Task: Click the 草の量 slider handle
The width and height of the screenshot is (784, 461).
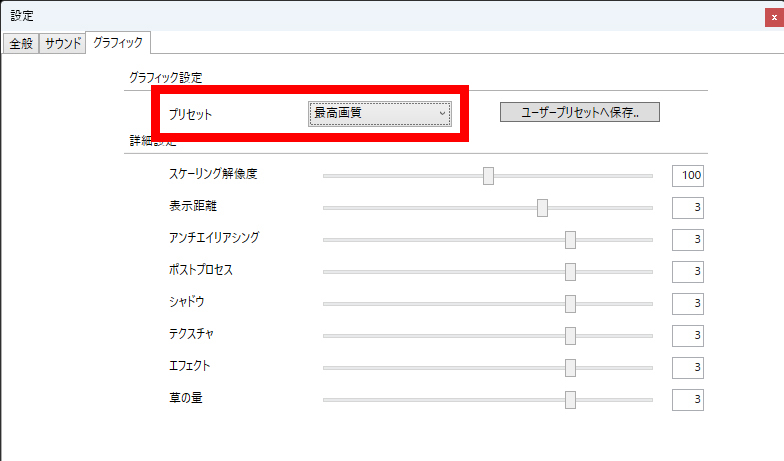Action: (x=570, y=400)
